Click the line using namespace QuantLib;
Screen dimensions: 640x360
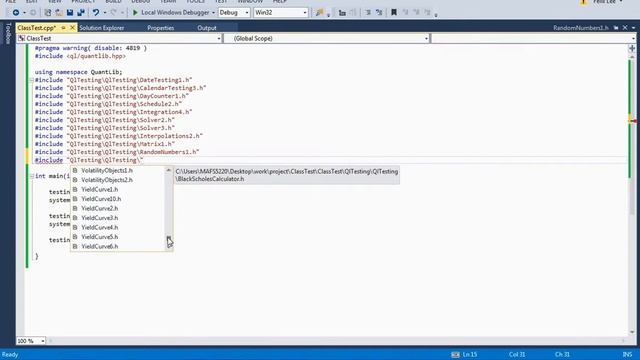pyautogui.click(x=78, y=72)
